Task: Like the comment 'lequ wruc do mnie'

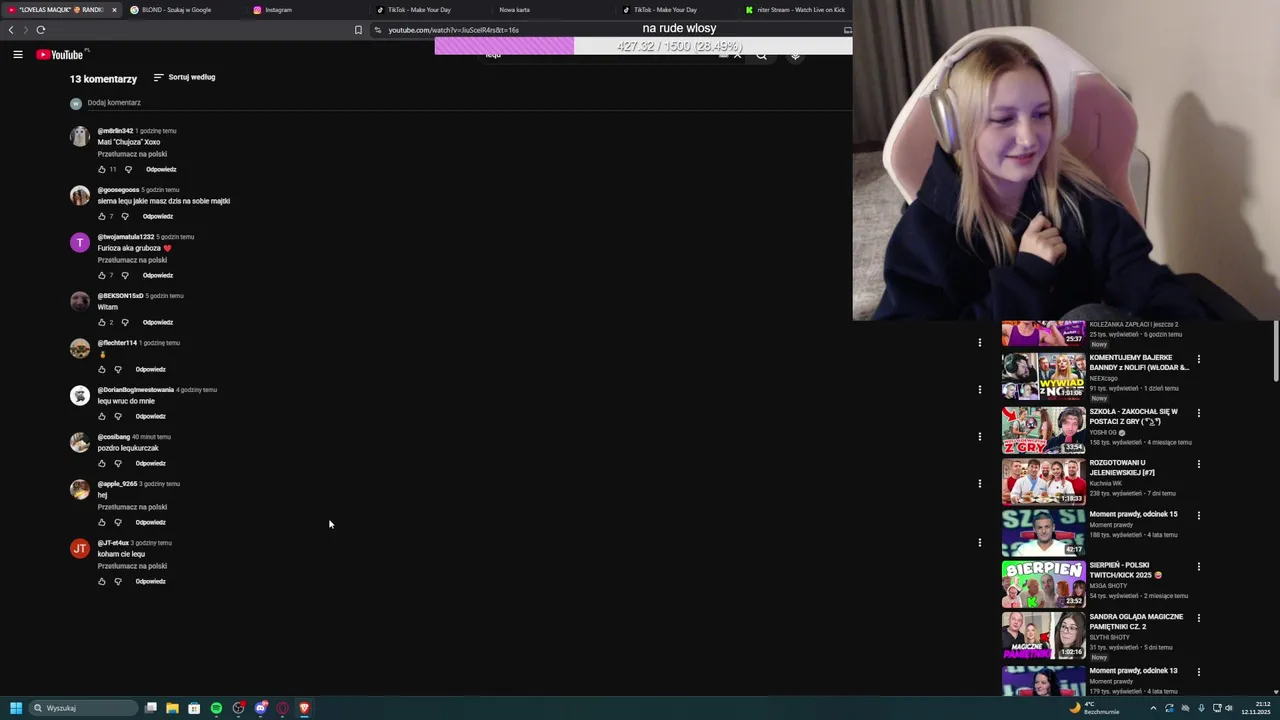Action: point(101,416)
